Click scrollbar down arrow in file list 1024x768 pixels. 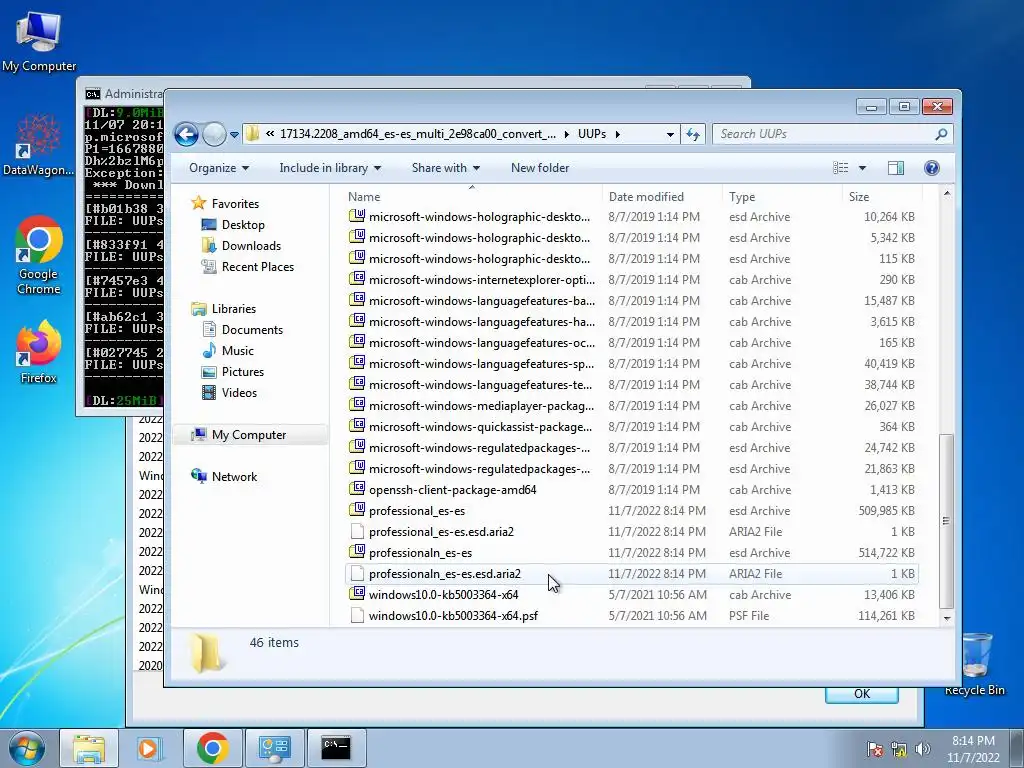[947, 618]
